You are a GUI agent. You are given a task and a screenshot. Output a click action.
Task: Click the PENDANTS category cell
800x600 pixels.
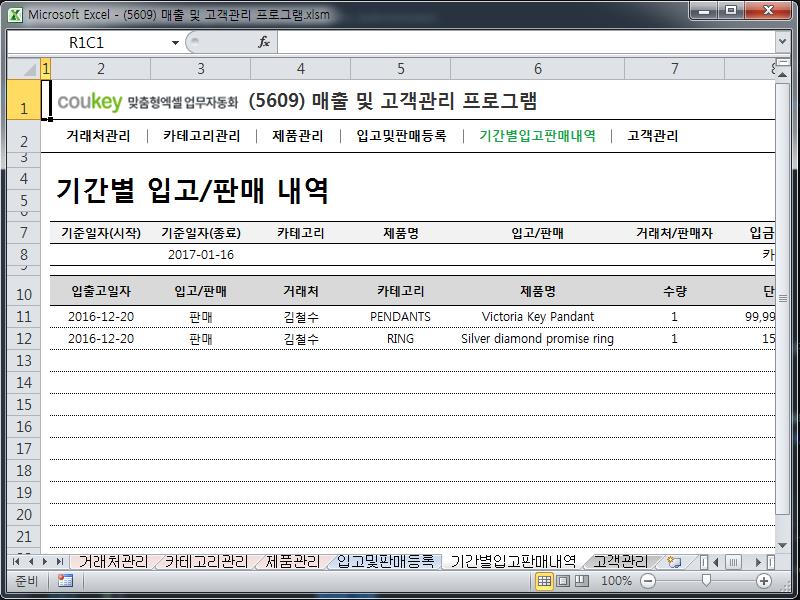point(401,316)
